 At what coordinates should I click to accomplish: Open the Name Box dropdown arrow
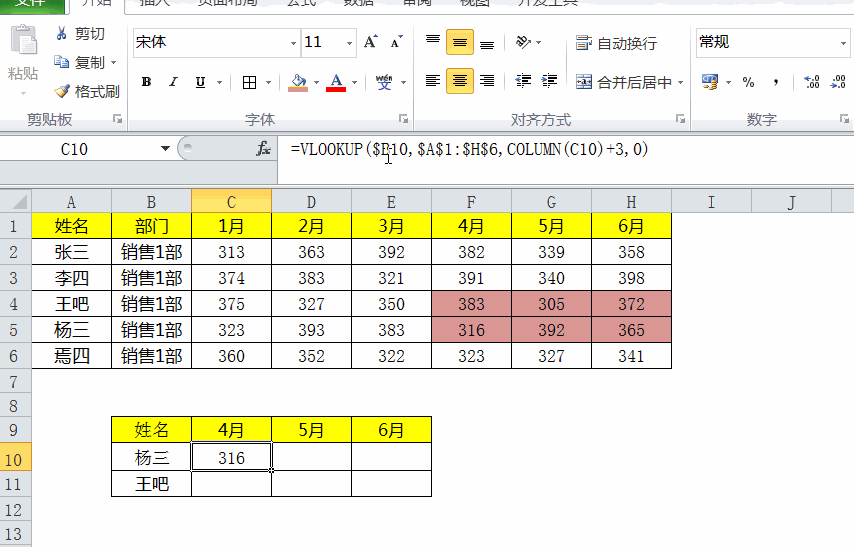165,148
